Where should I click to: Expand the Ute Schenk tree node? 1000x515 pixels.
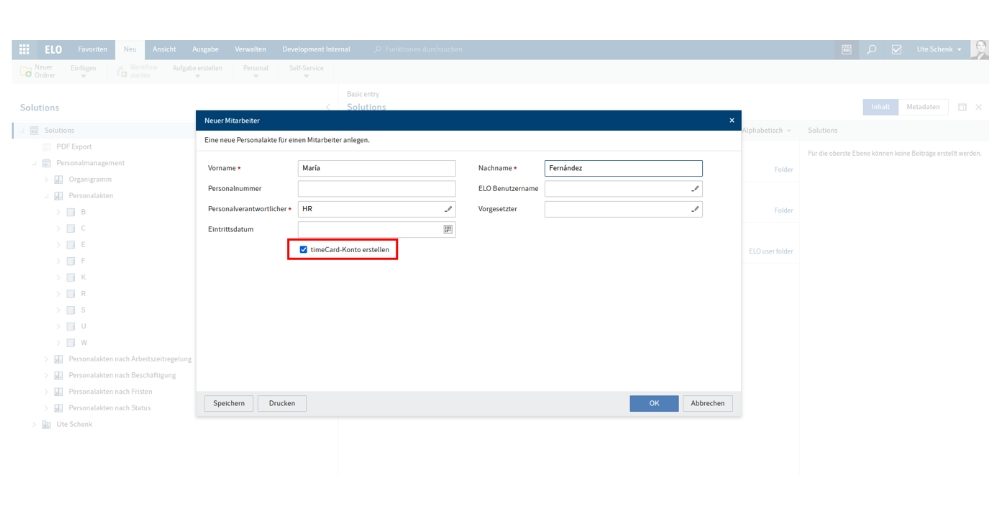click(x=34, y=424)
